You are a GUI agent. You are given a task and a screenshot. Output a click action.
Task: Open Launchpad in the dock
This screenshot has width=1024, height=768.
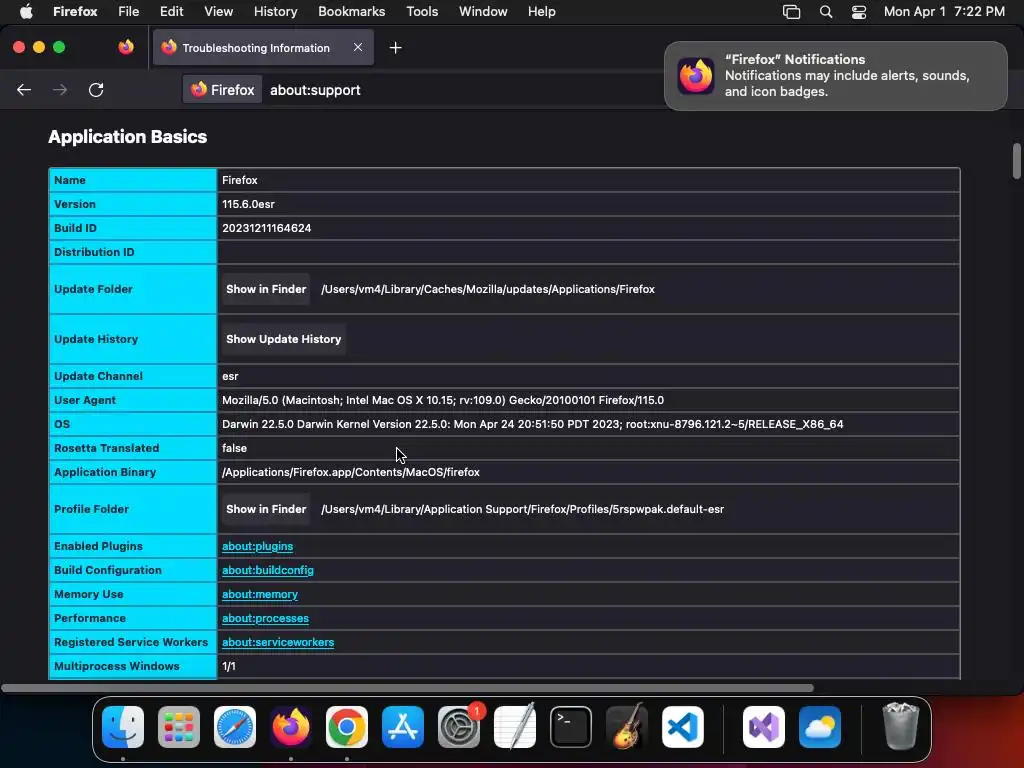click(179, 727)
